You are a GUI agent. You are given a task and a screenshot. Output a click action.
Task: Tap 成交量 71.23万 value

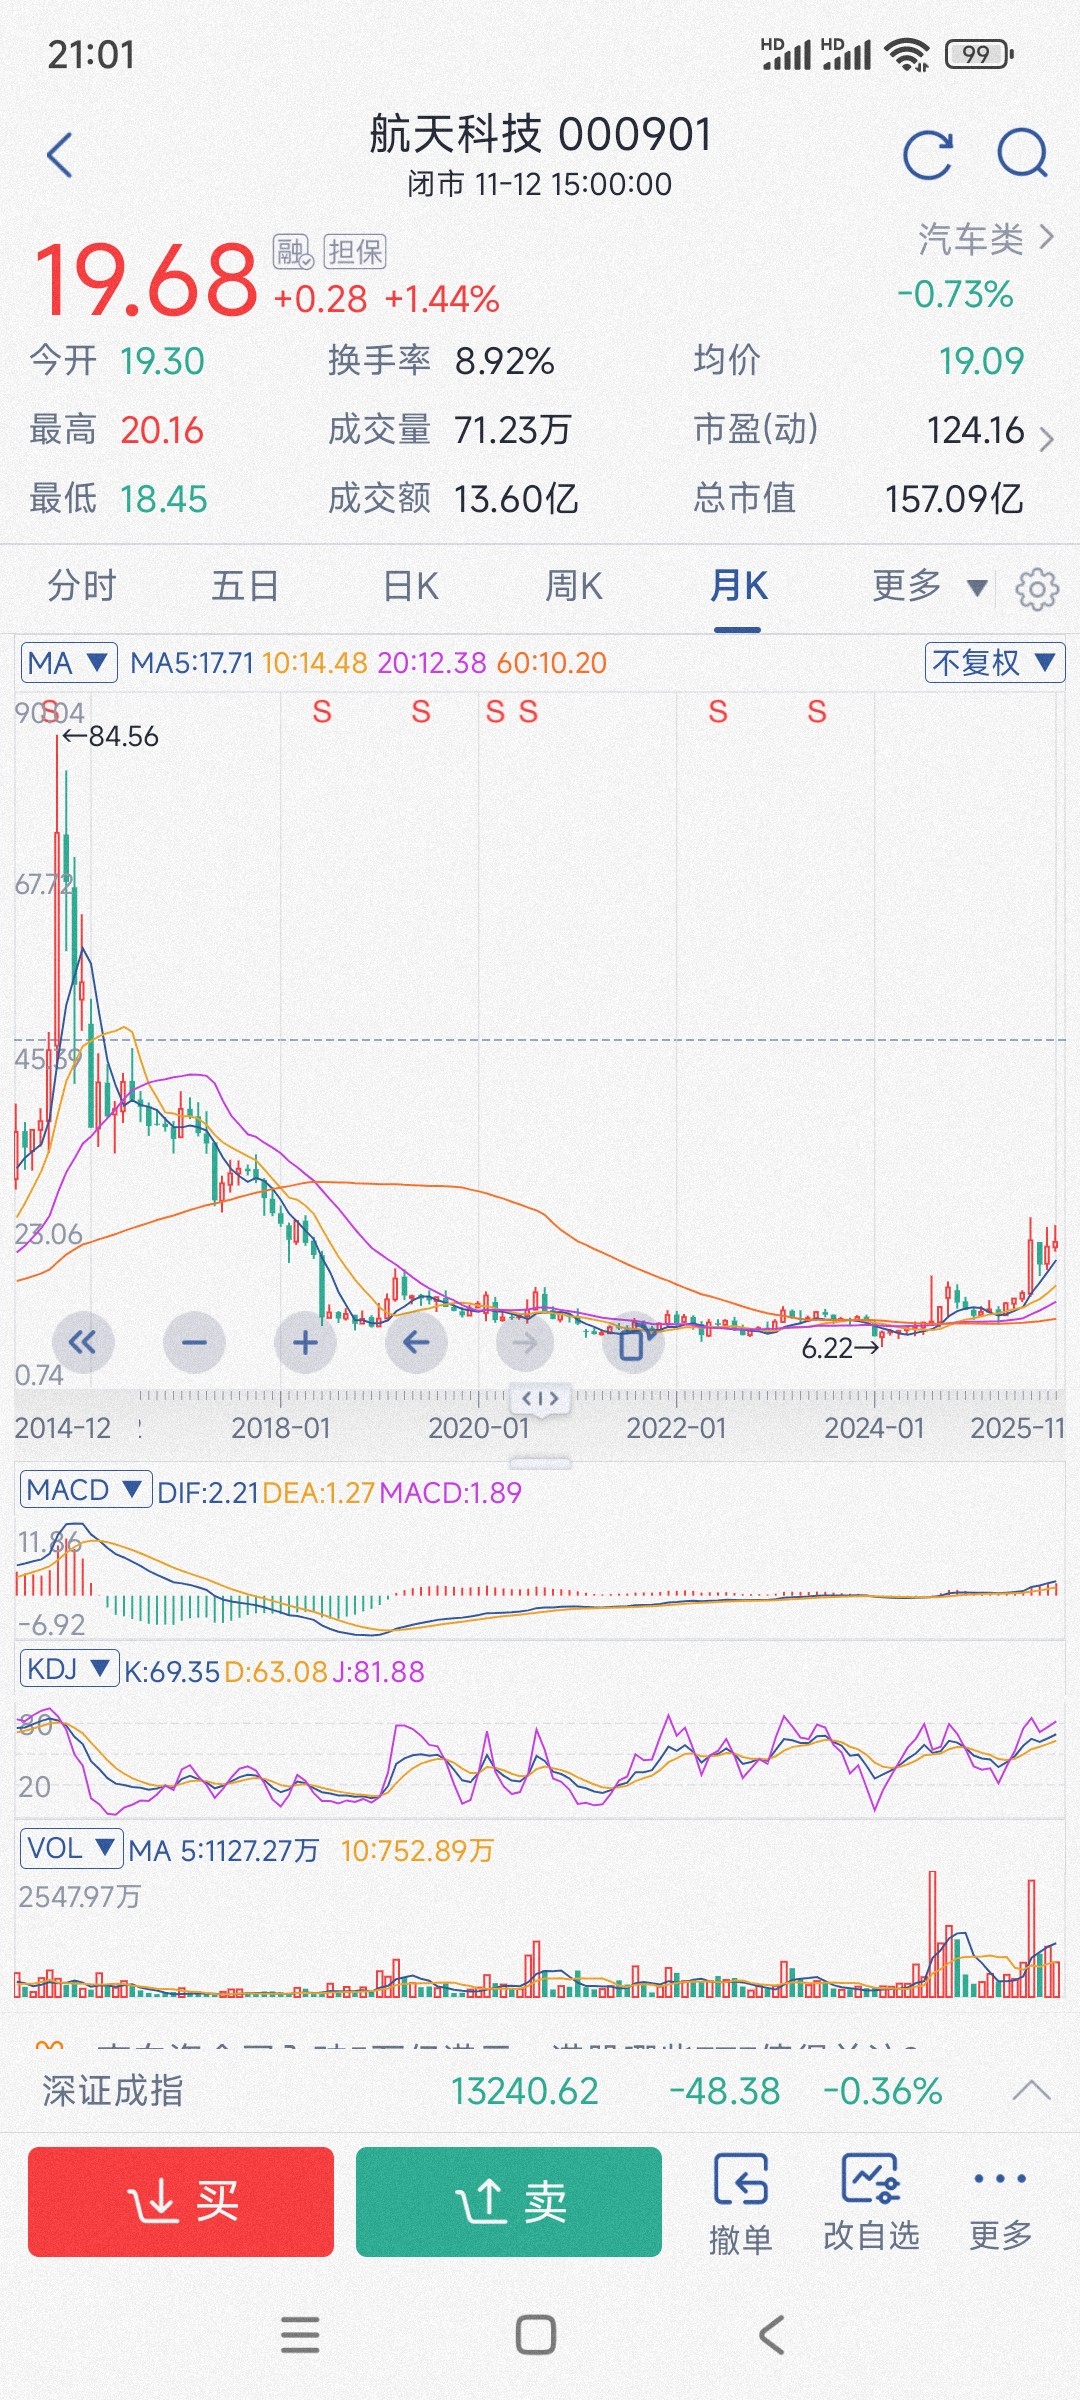(x=512, y=430)
